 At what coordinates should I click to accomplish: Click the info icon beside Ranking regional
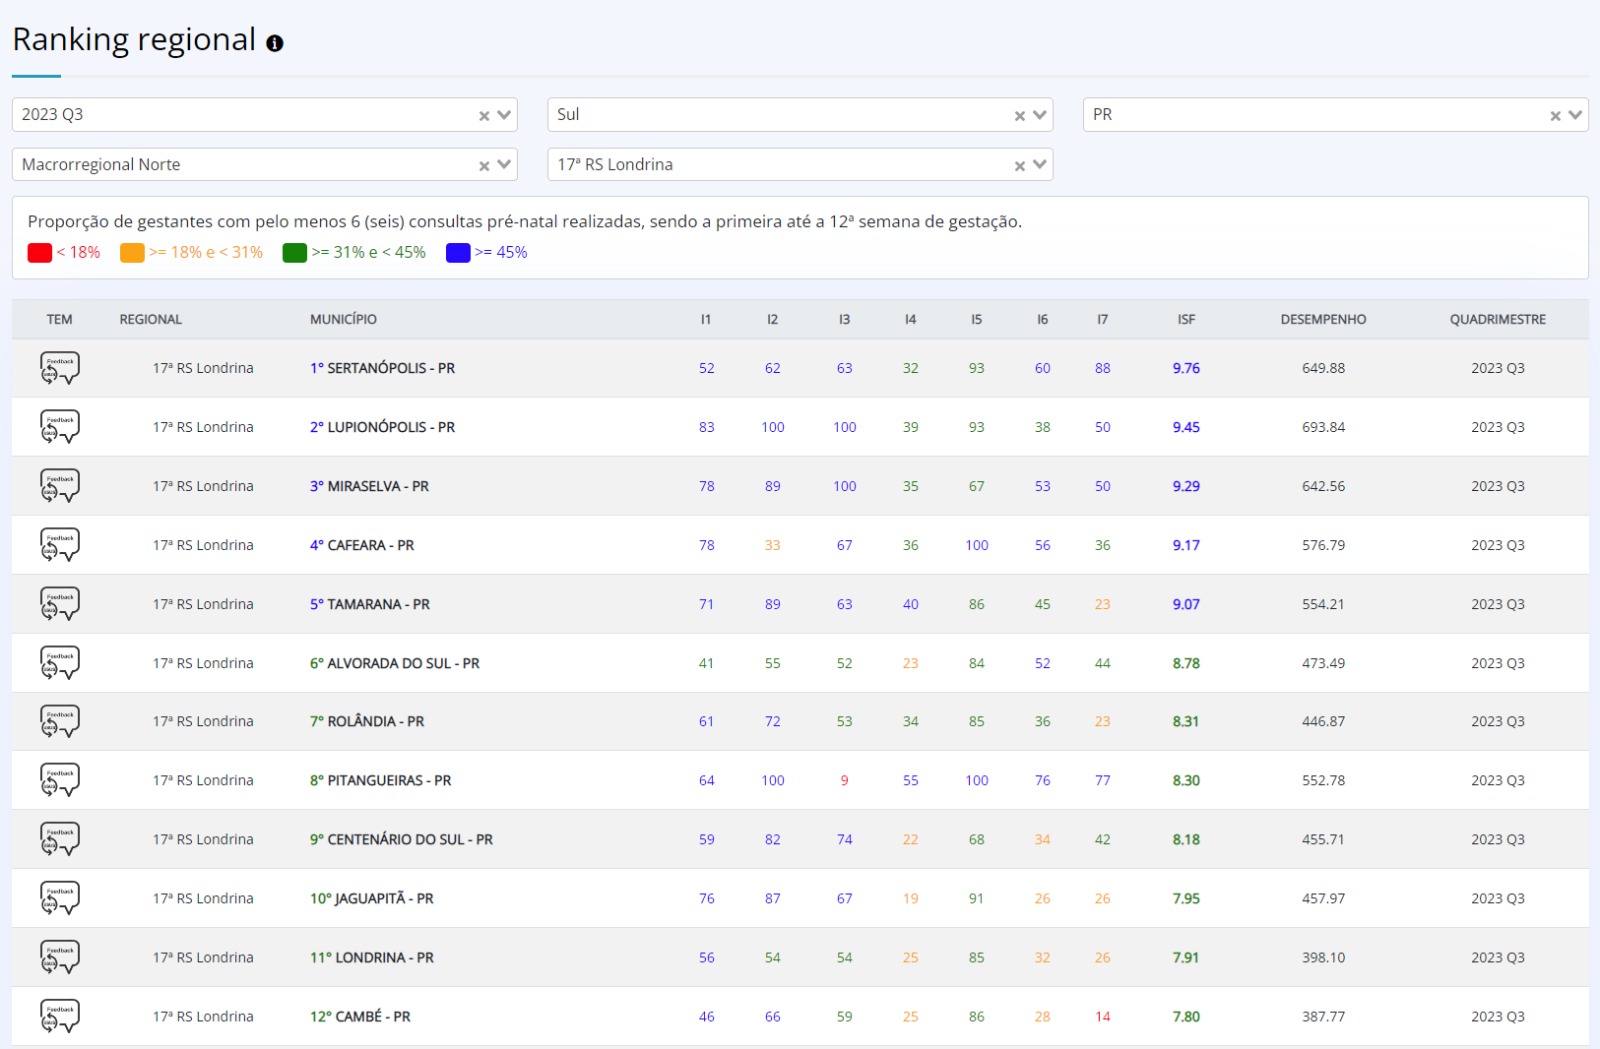[275, 43]
